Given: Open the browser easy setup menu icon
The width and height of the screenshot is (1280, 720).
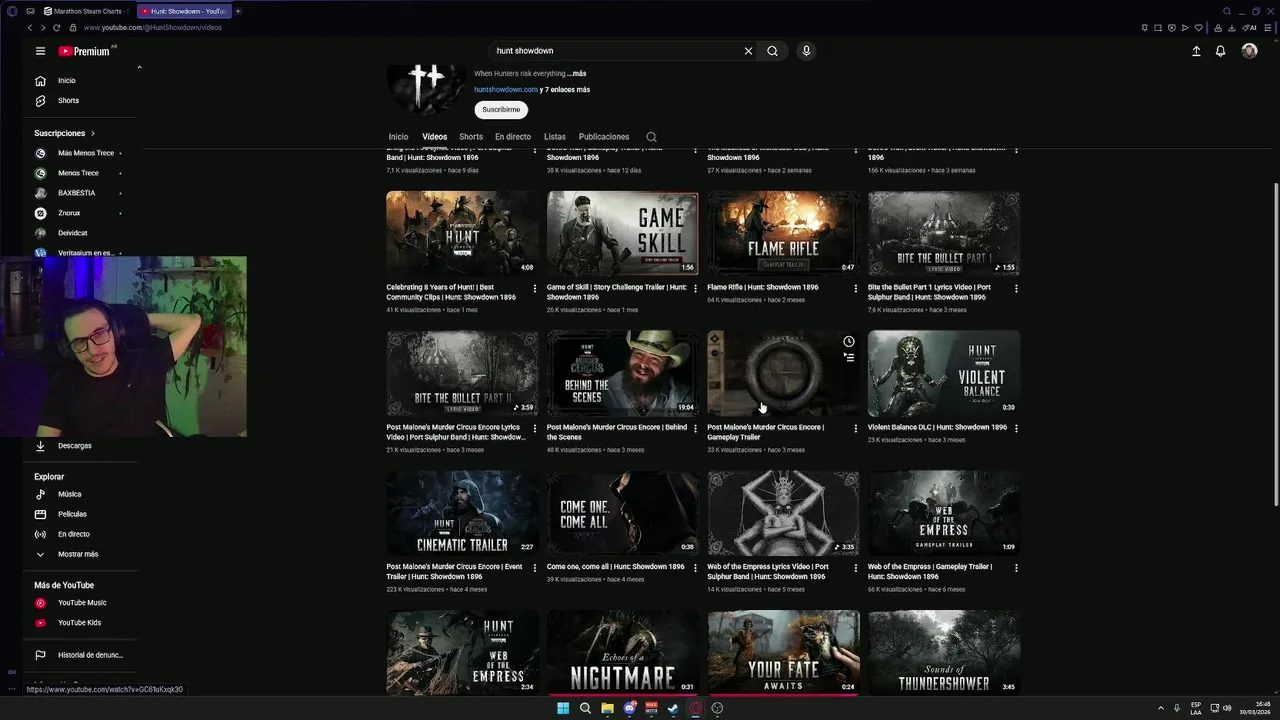Looking at the screenshot, I should click(x=1266, y=27).
